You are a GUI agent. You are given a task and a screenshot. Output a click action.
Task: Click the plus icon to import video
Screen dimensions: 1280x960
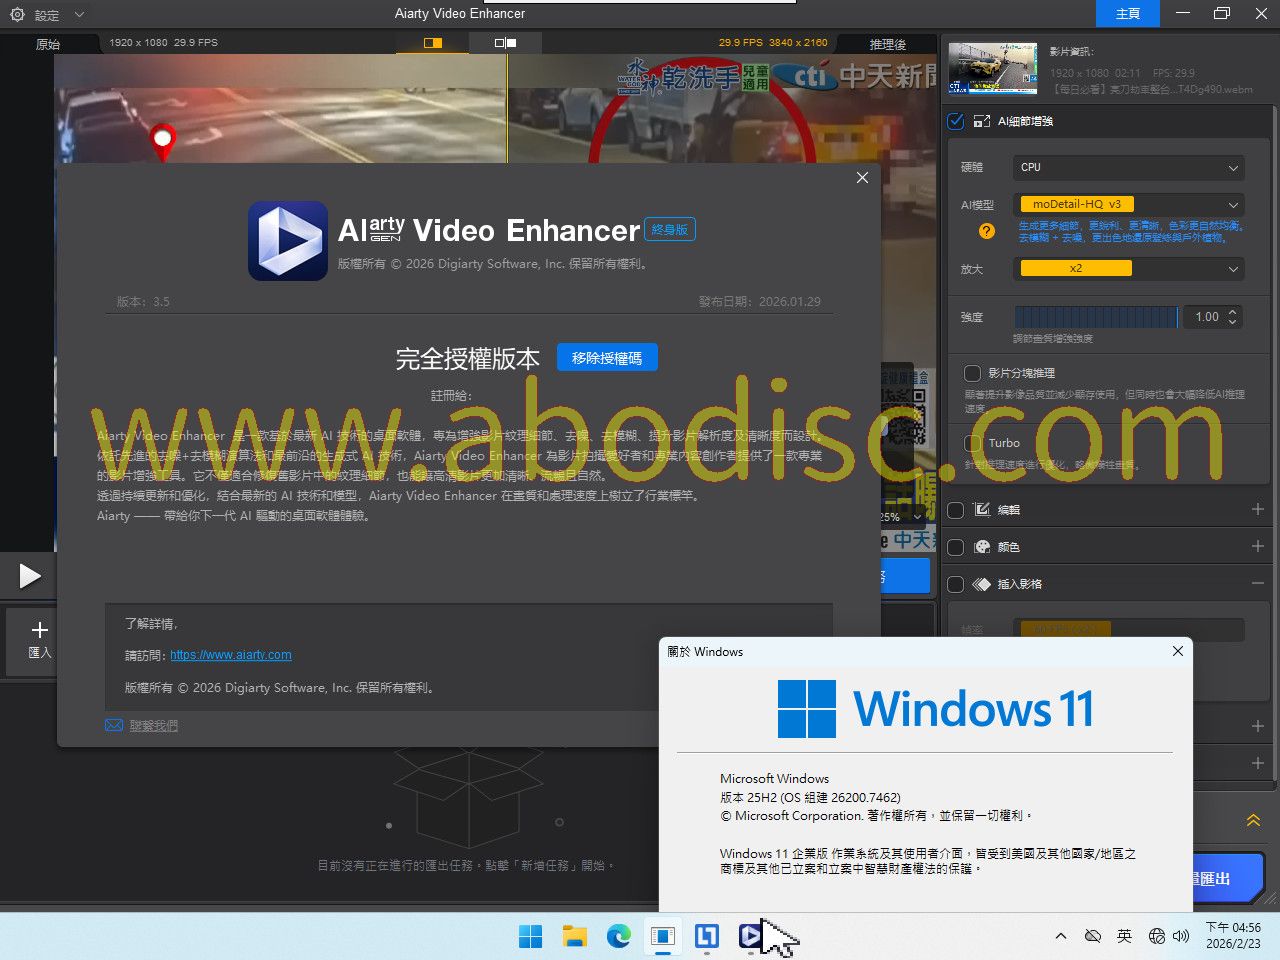point(39,630)
